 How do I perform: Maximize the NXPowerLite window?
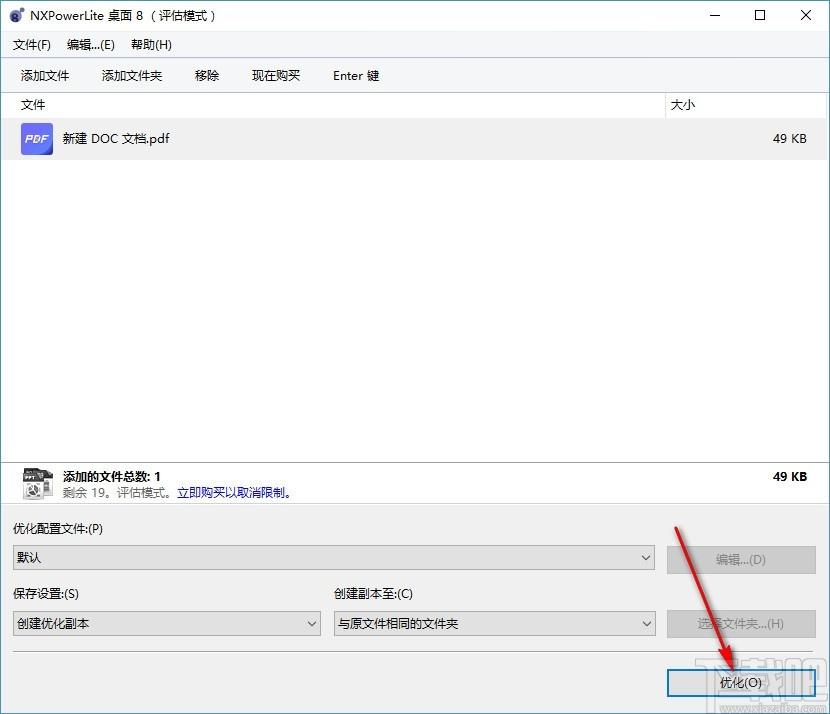pos(760,15)
